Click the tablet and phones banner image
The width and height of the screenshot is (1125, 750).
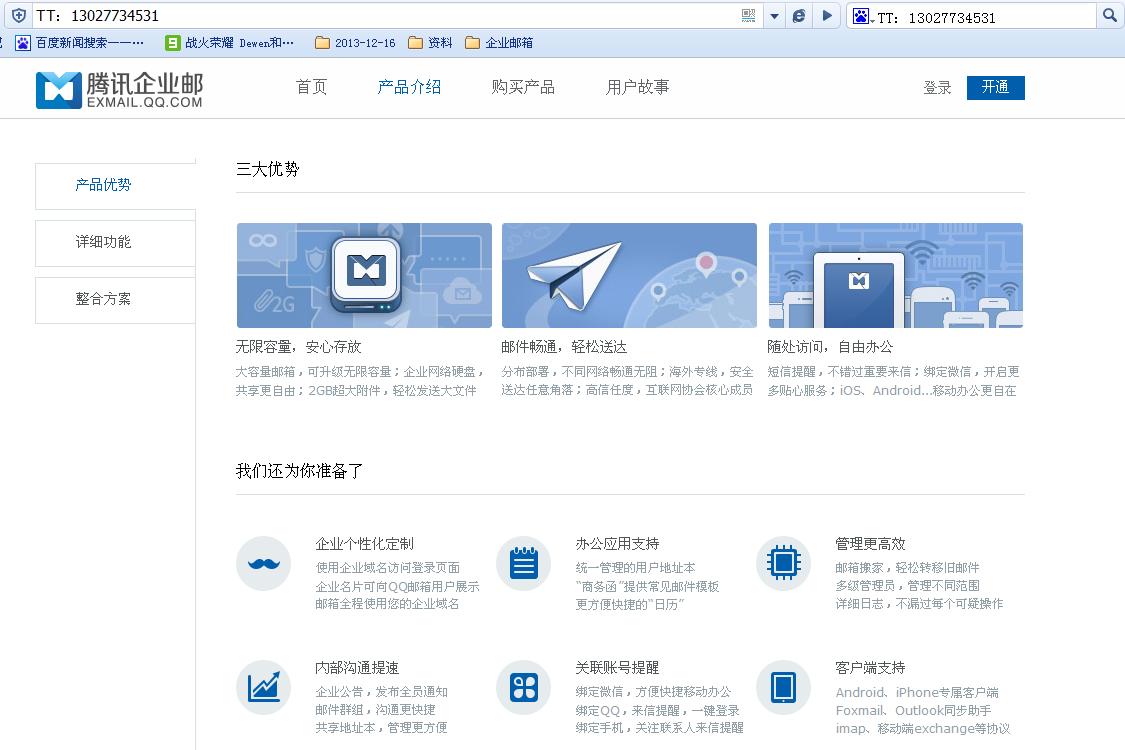click(x=895, y=276)
